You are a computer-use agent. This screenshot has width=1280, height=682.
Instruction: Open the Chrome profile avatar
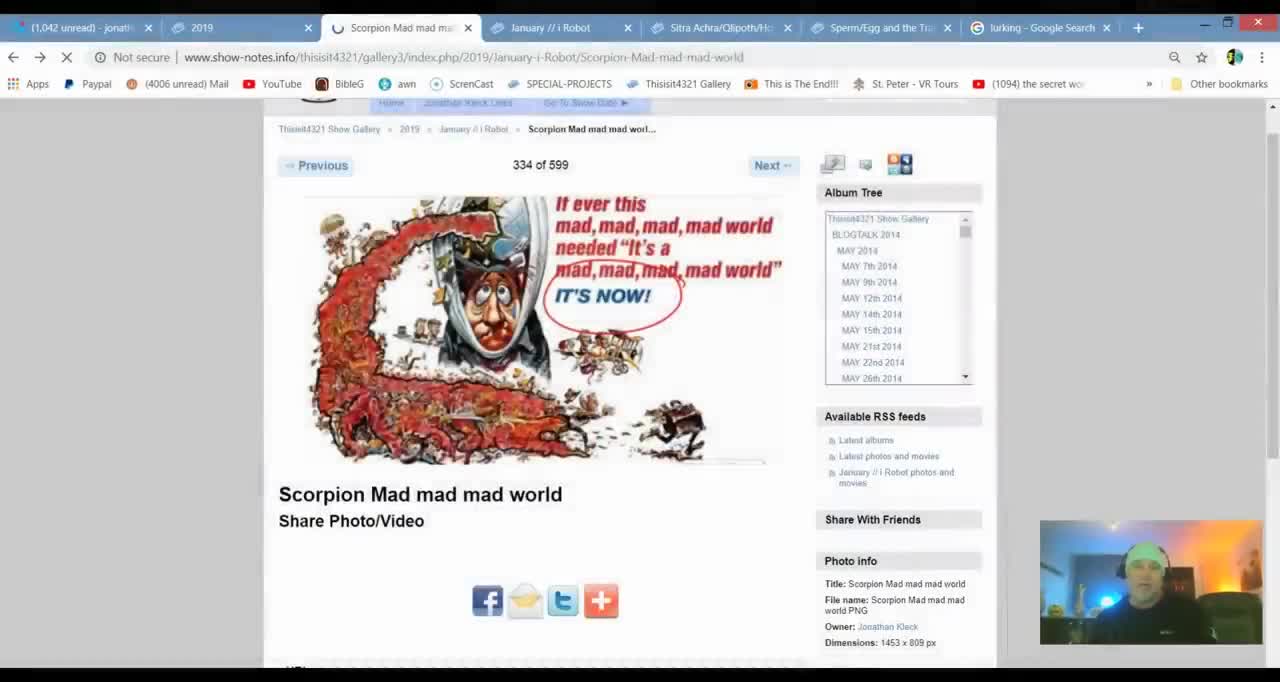tap(1235, 57)
